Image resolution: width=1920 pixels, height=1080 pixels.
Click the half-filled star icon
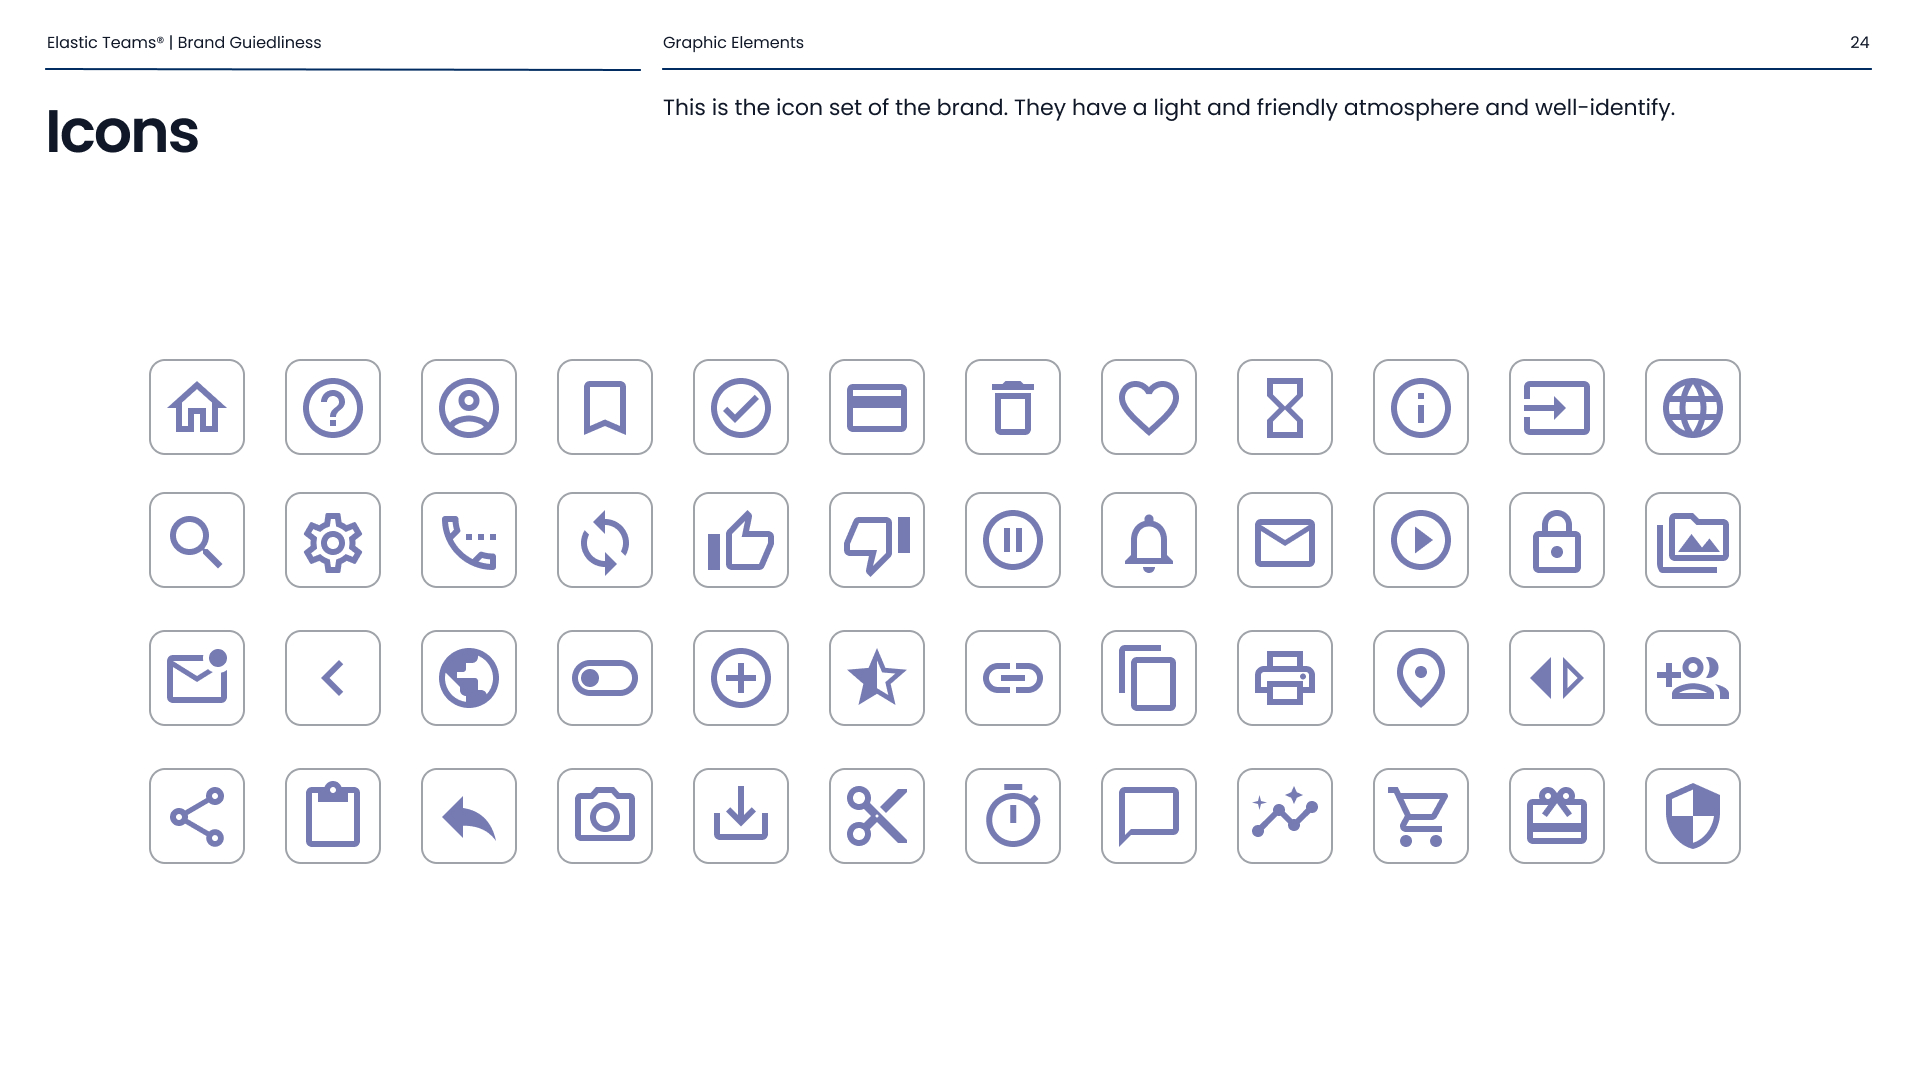(x=877, y=678)
